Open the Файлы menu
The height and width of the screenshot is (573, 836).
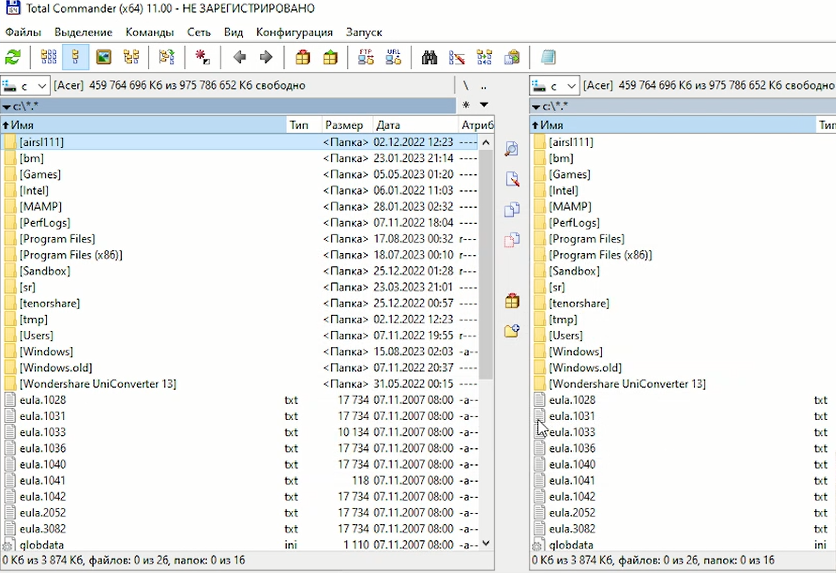click(x=23, y=32)
